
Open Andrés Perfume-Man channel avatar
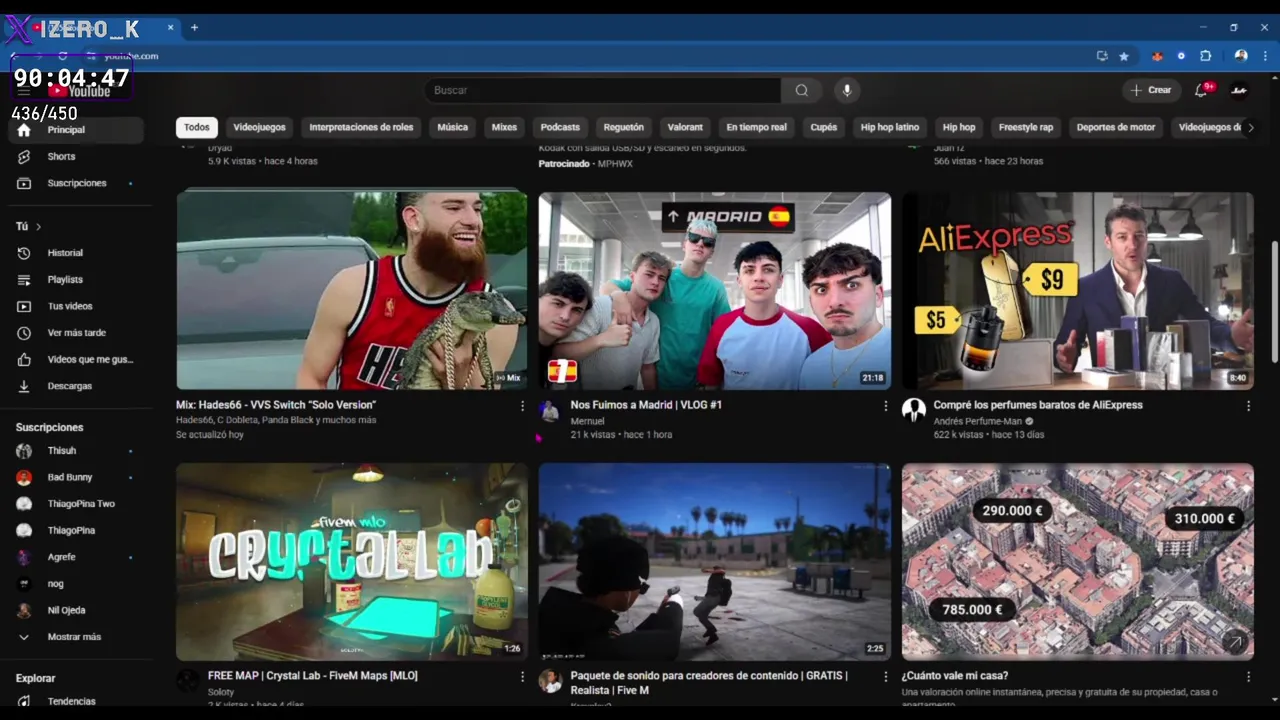(x=913, y=411)
